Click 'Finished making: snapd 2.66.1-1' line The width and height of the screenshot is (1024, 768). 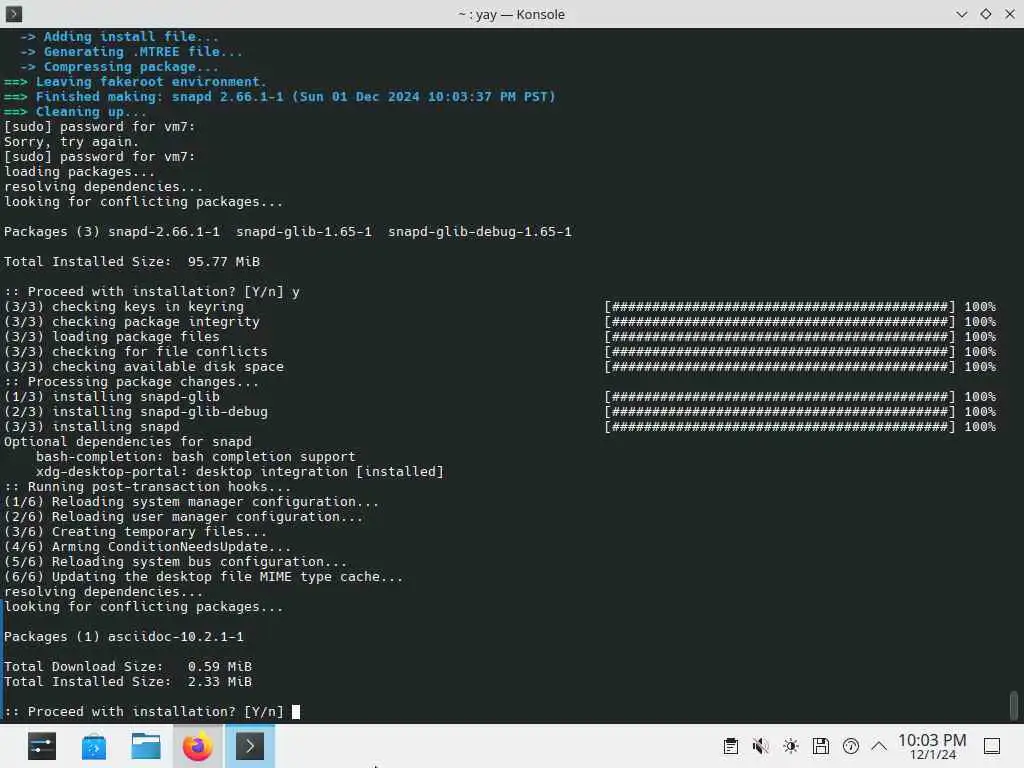[280, 97]
